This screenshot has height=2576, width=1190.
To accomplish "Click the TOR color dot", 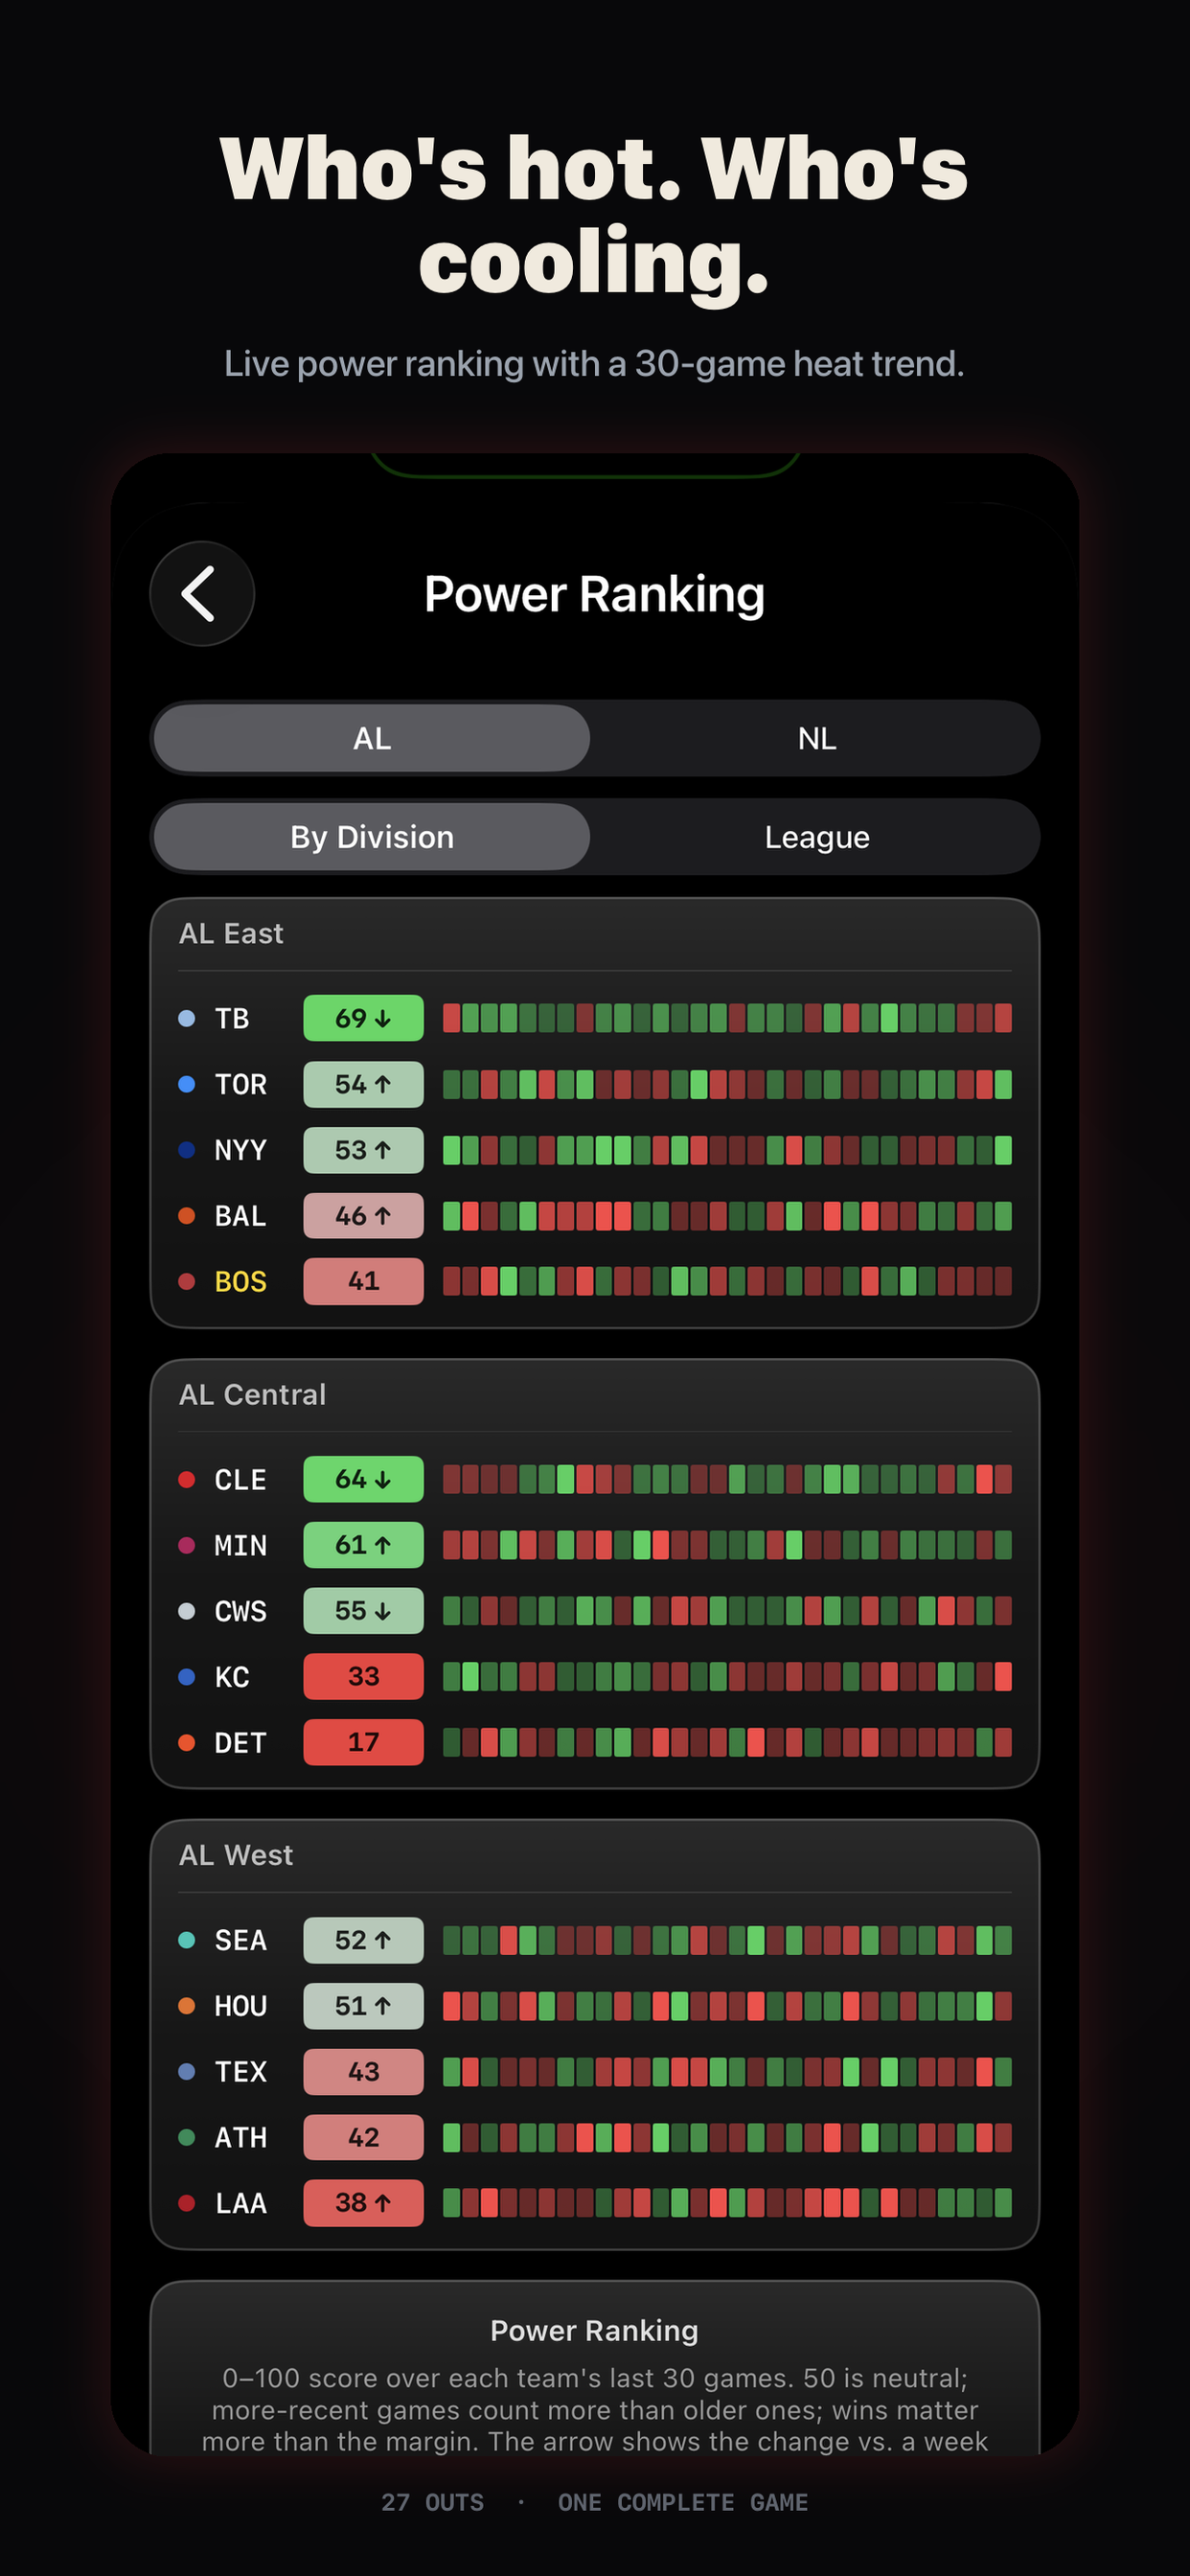I will coord(186,1084).
